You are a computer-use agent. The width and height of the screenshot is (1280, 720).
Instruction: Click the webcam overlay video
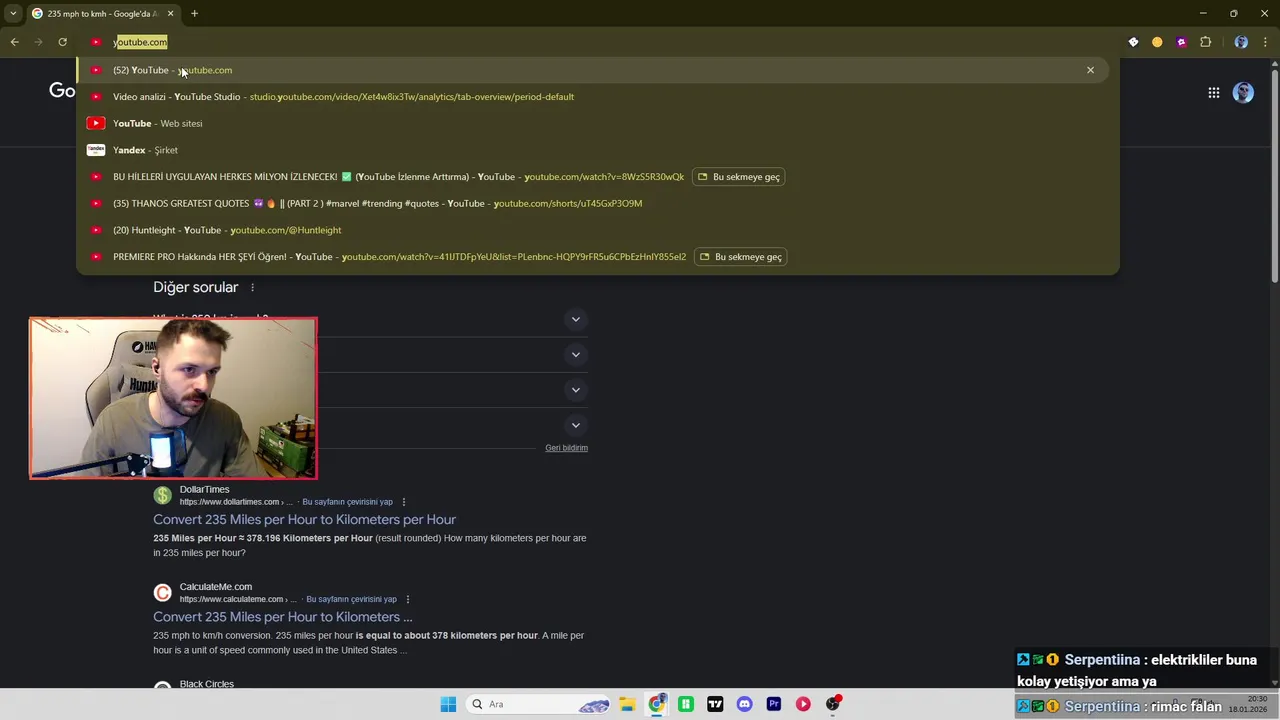click(173, 398)
